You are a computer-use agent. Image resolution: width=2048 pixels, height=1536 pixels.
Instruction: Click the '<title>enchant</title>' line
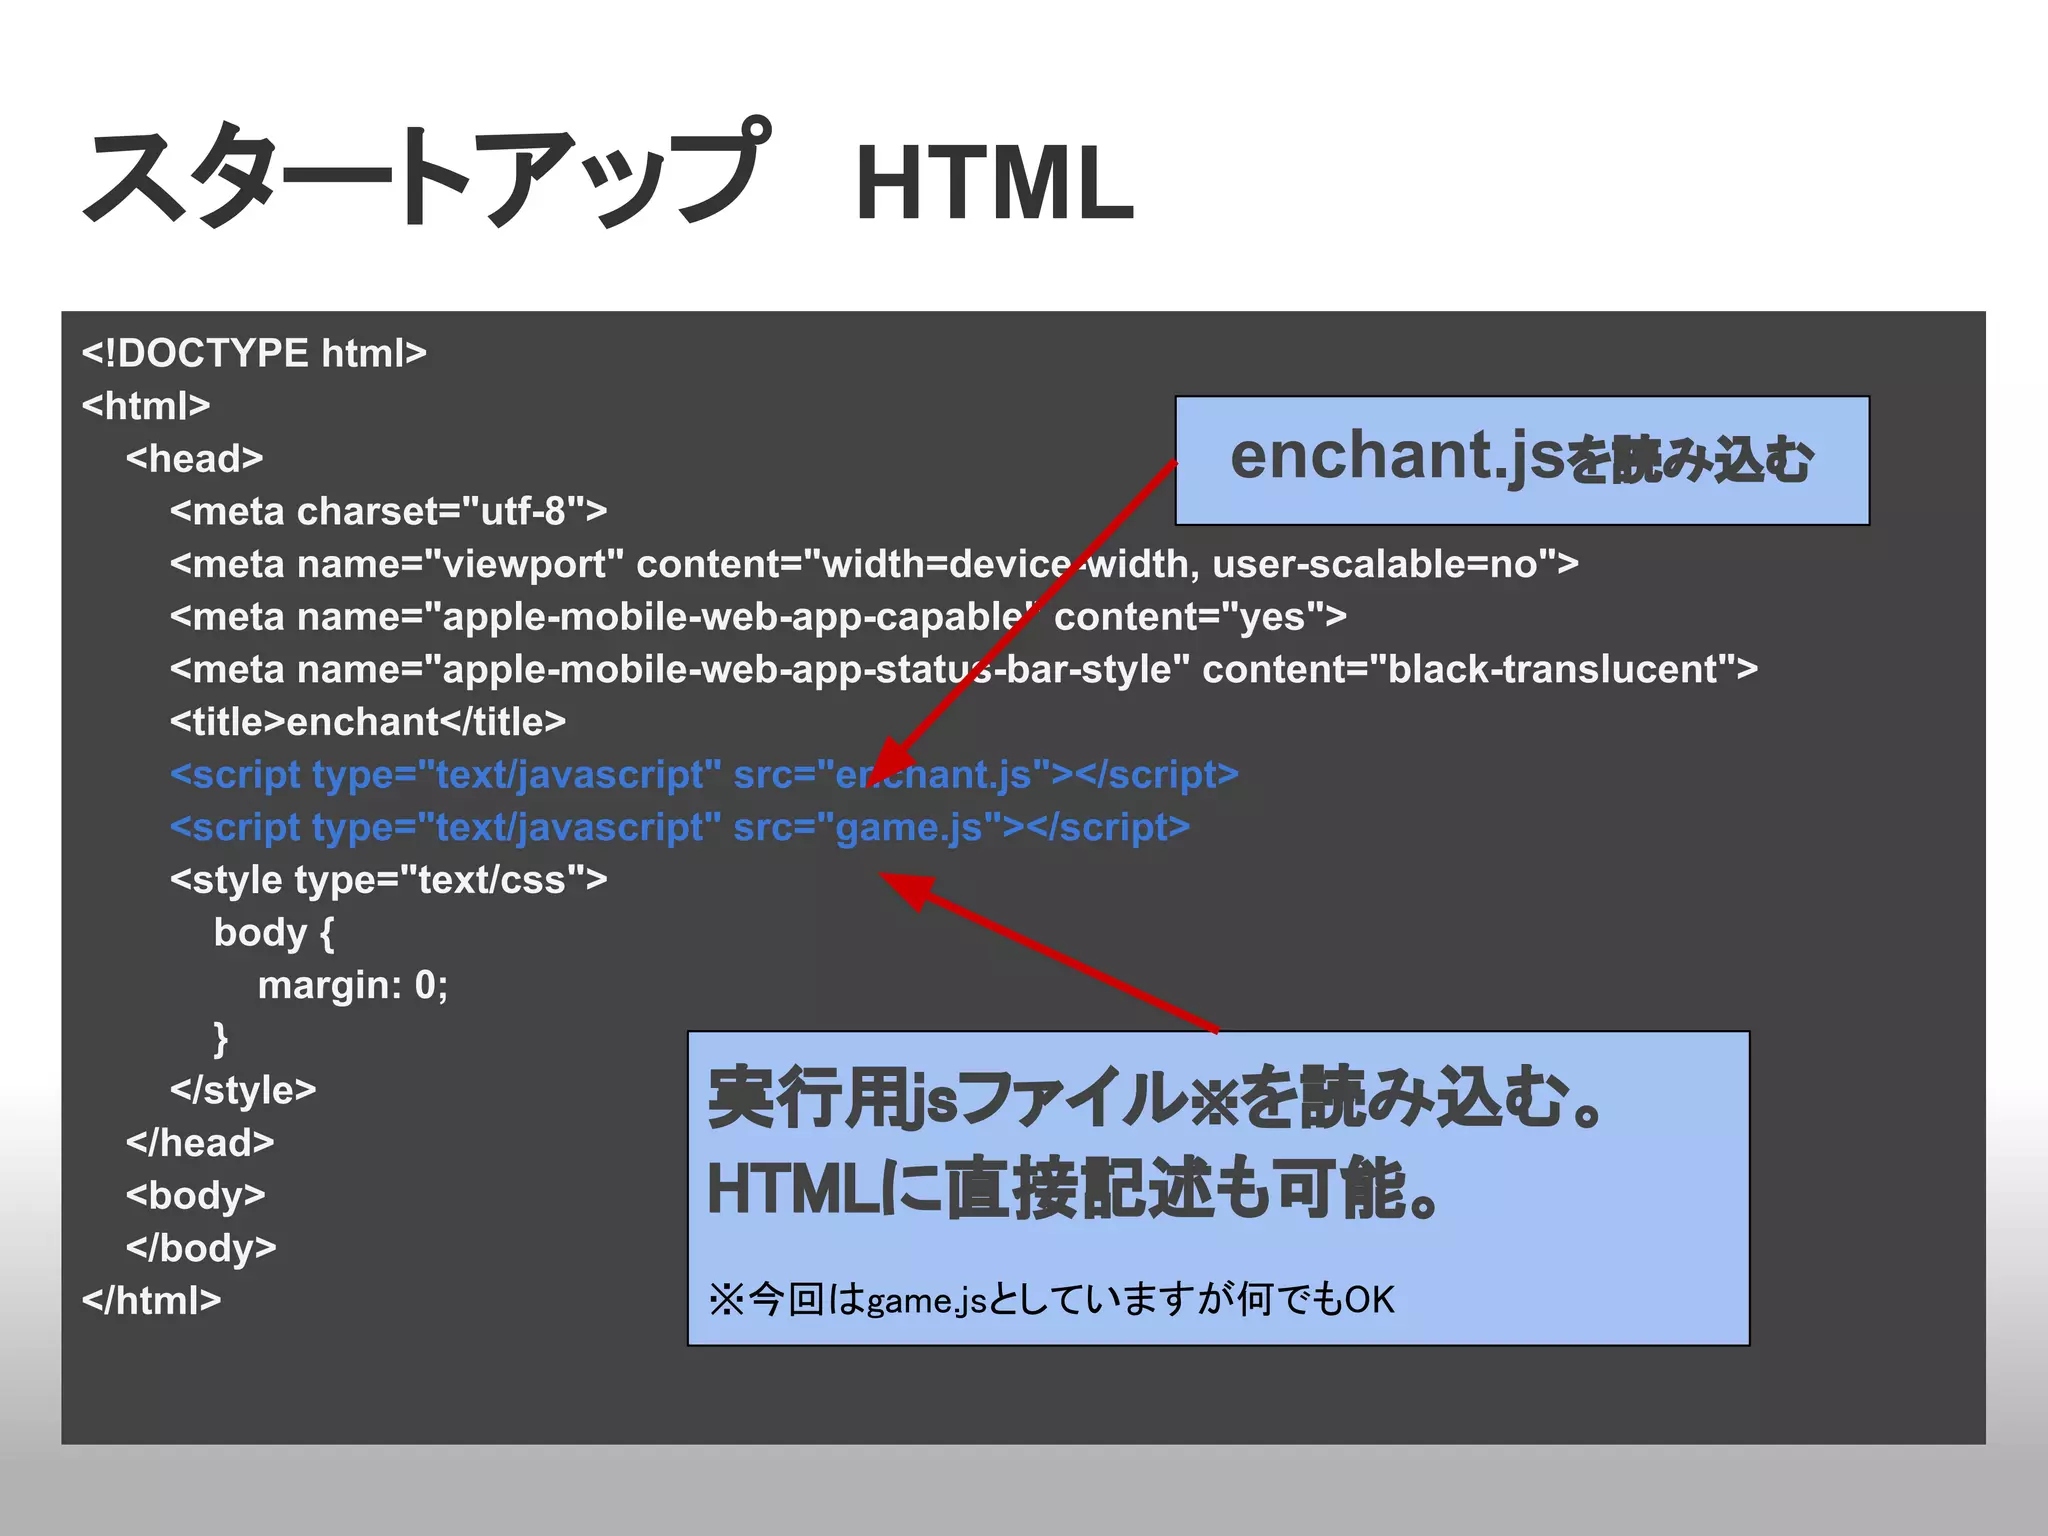click(x=368, y=722)
